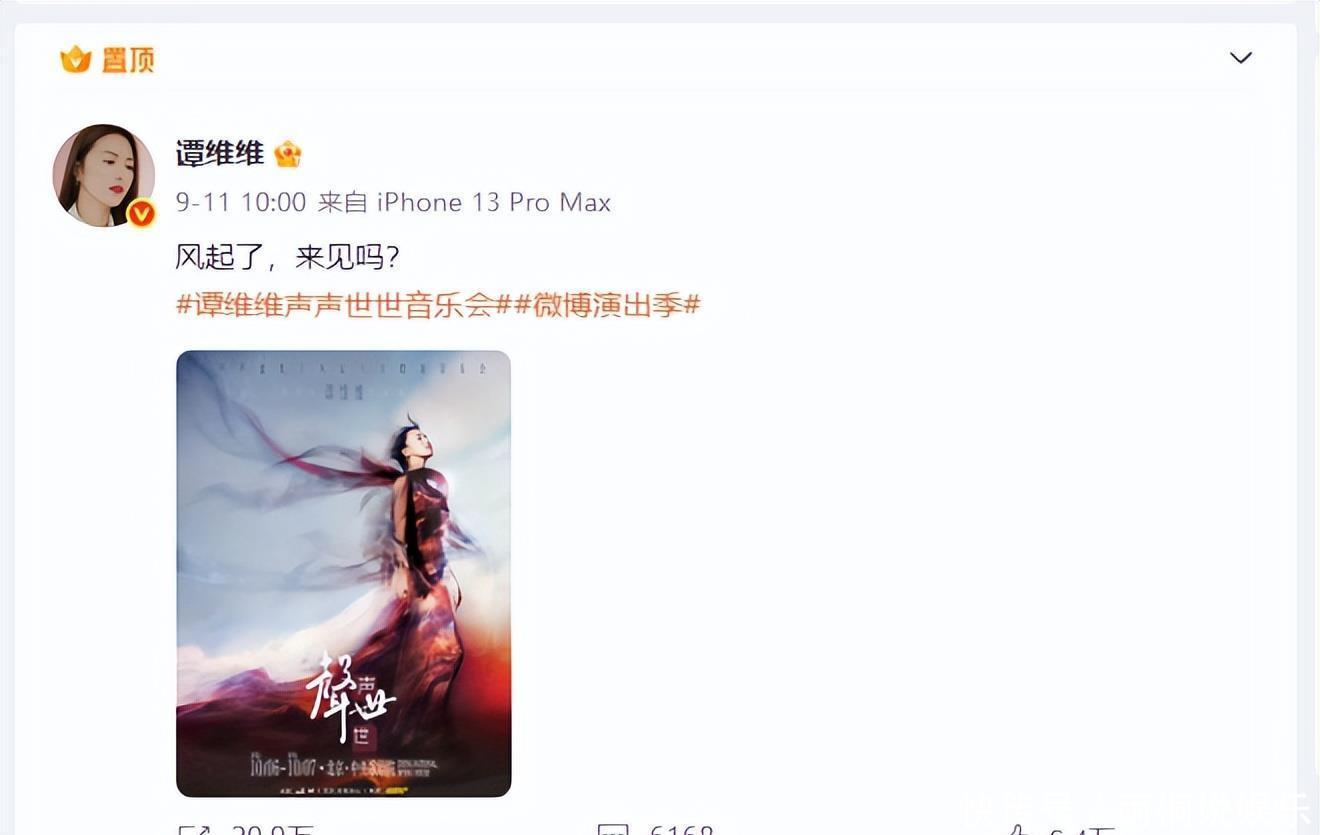This screenshot has height=835, width=1320.
Task: Click the iPhone 13 Pro Max source link
Action: coord(494,202)
